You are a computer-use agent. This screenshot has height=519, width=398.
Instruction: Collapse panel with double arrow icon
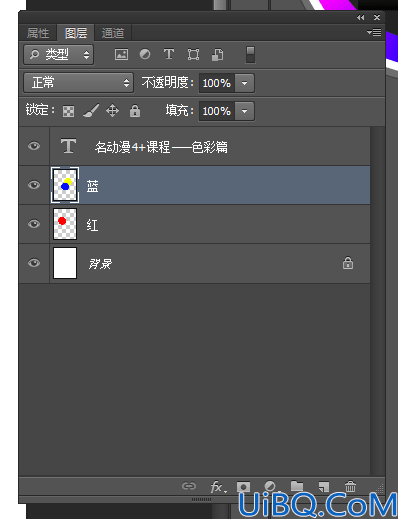[361, 17]
